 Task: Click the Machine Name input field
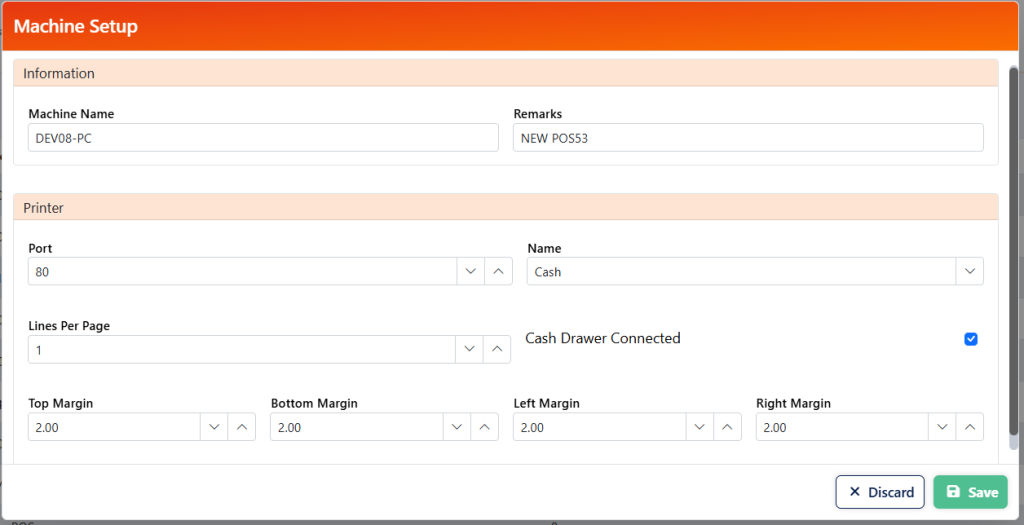263,138
